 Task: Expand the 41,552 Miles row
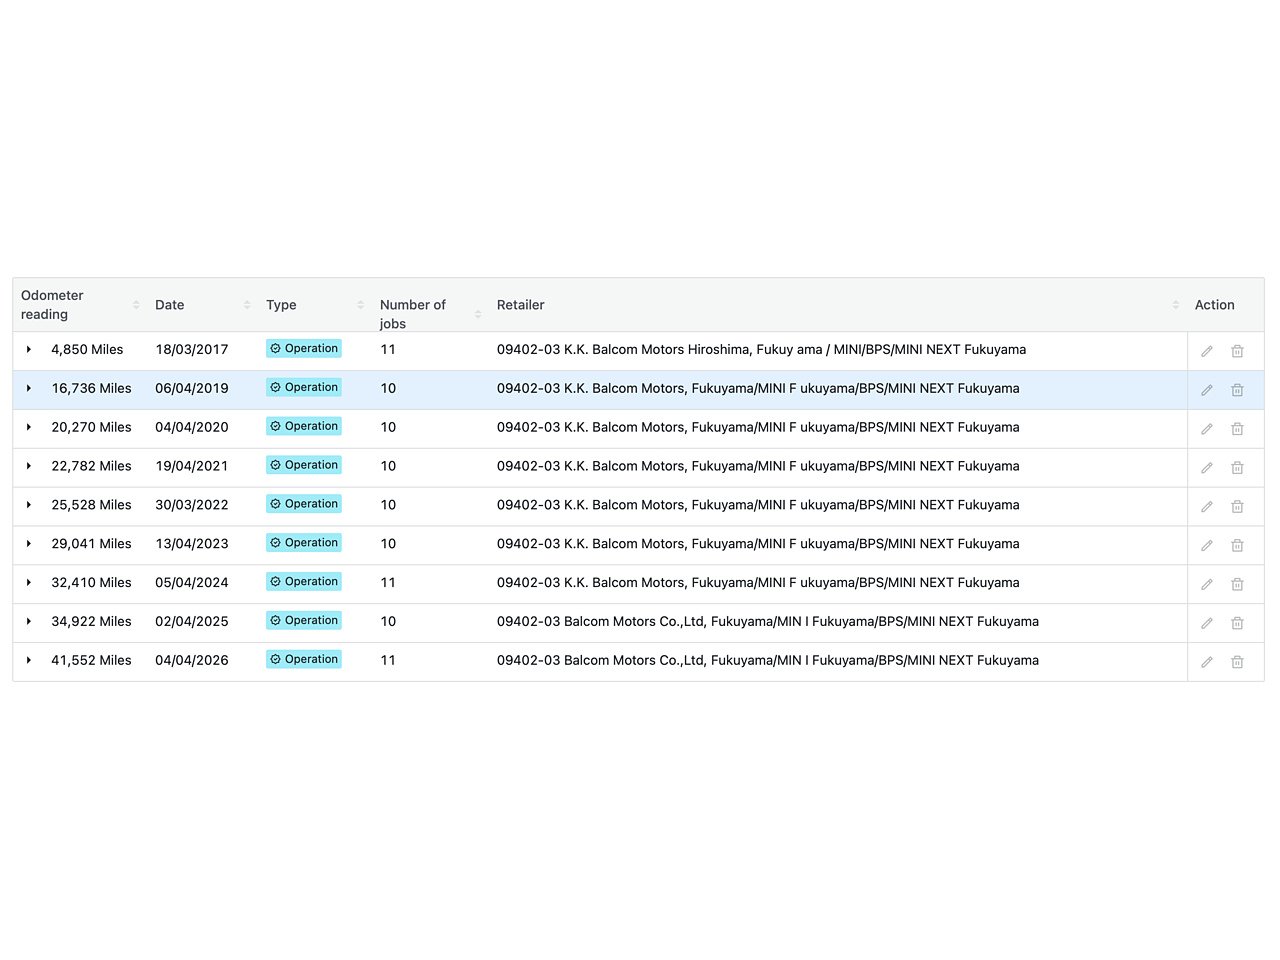click(29, 660)
